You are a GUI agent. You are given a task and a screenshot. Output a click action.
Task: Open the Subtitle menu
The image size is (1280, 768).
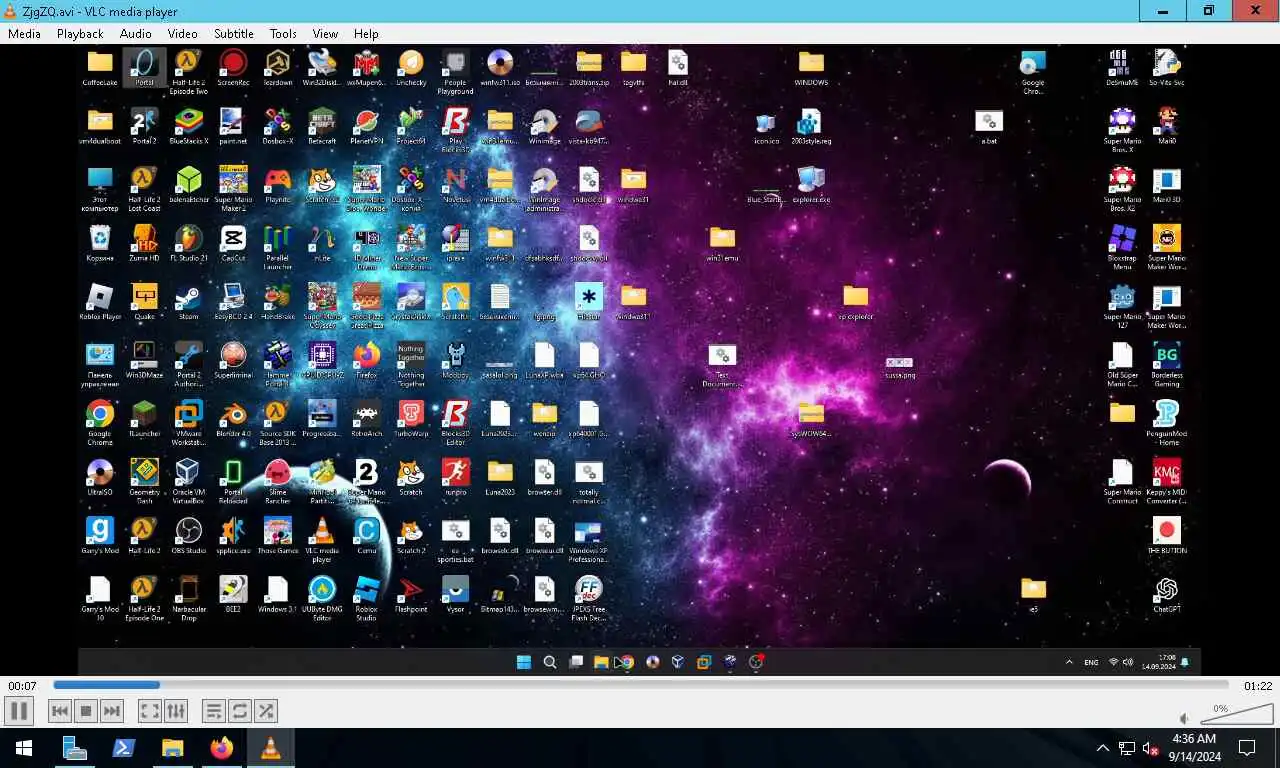tap(234, 33)
